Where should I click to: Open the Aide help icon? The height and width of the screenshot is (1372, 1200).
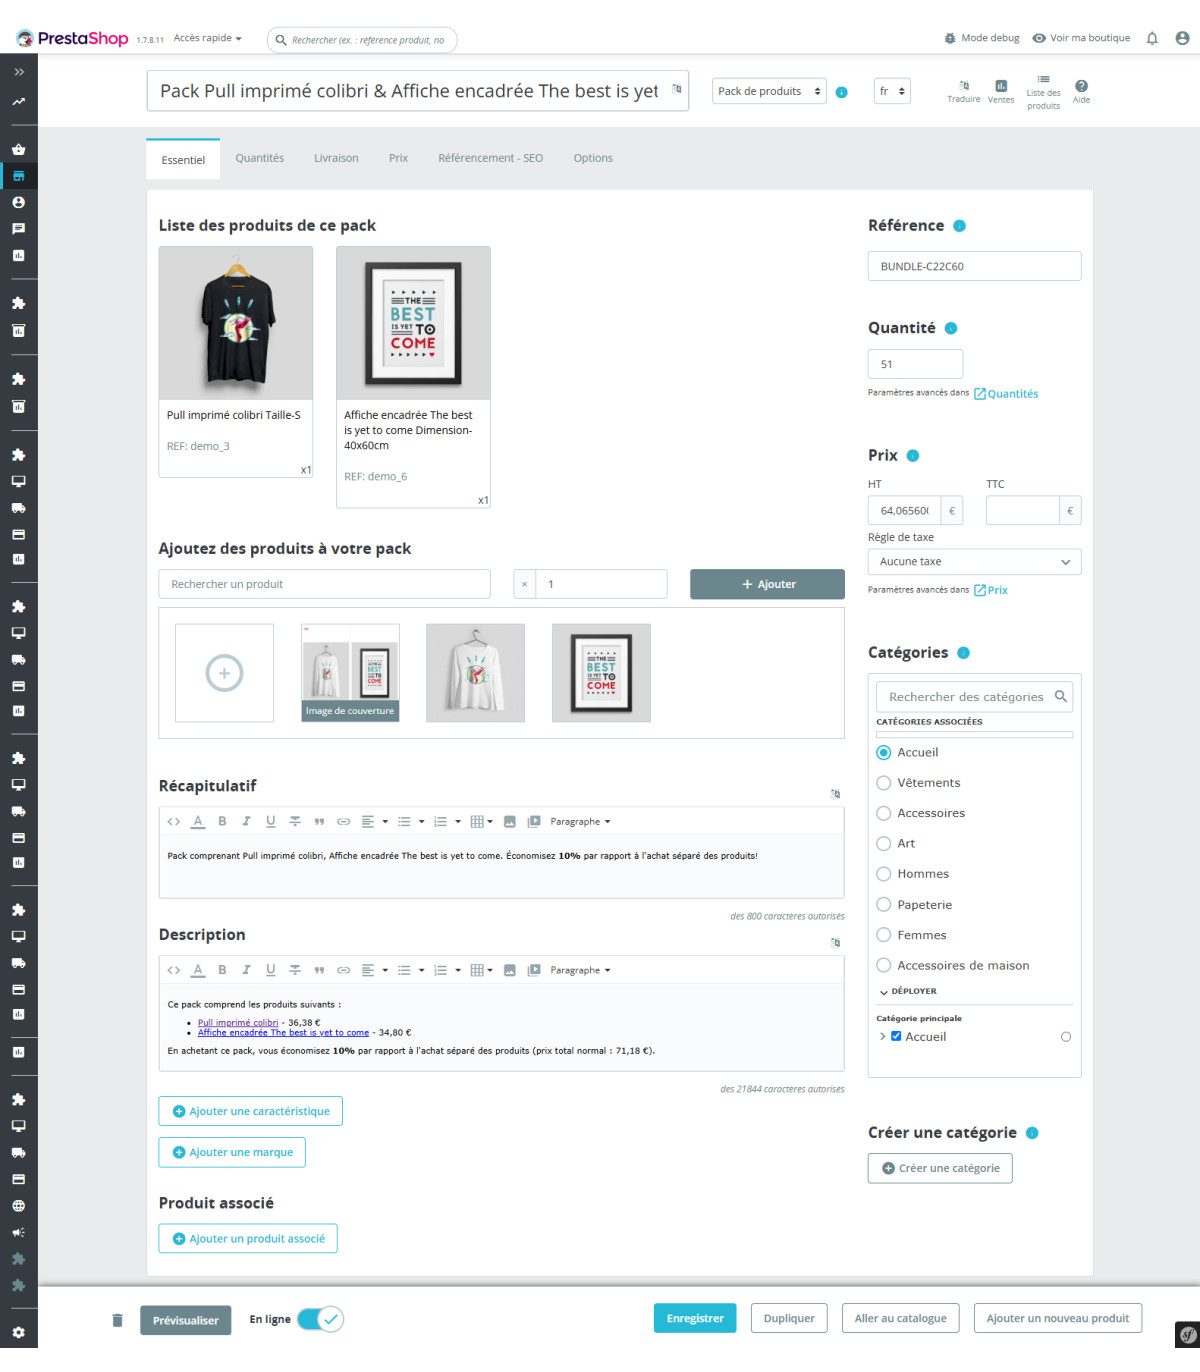1081,87
